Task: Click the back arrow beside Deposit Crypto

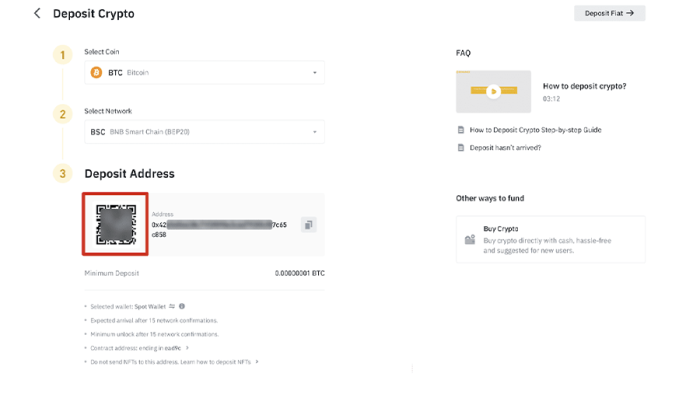Action: (x=38, y=14)
